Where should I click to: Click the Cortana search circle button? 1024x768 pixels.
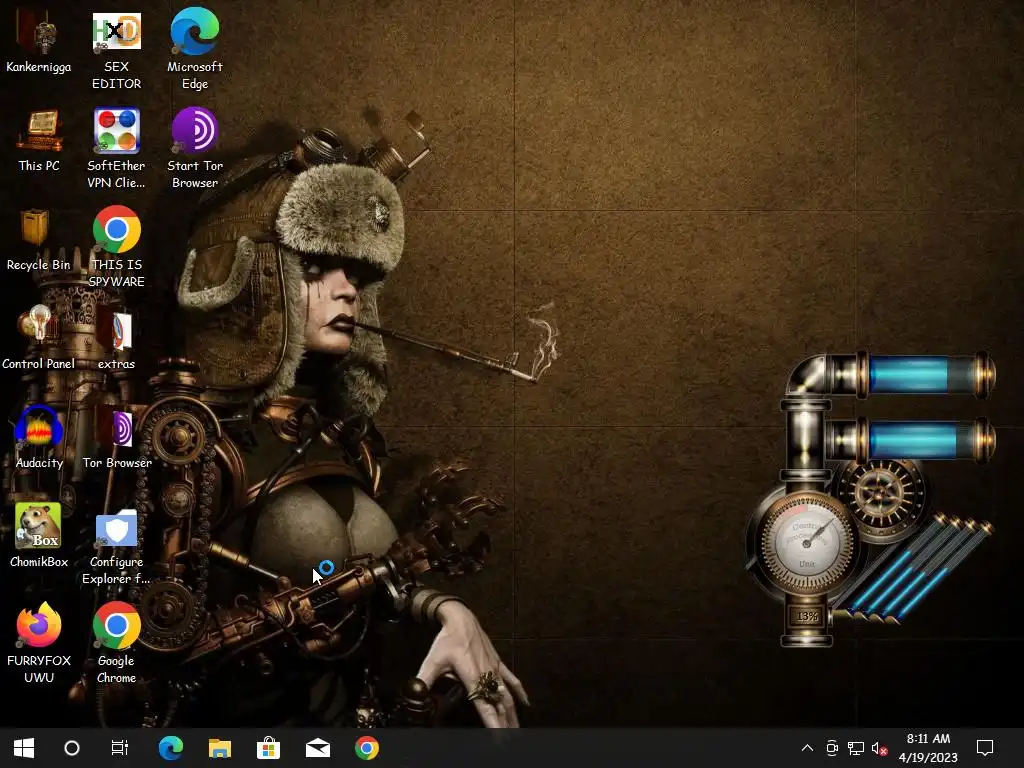(x=72, y=748)
